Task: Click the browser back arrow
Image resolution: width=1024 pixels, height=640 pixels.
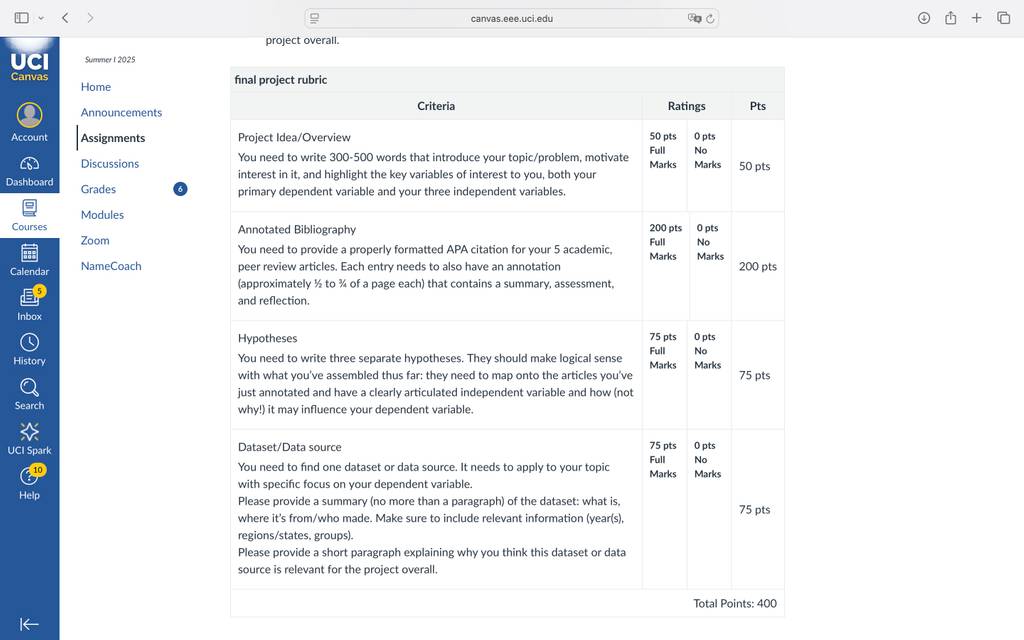Action: (x=65, y=18)
